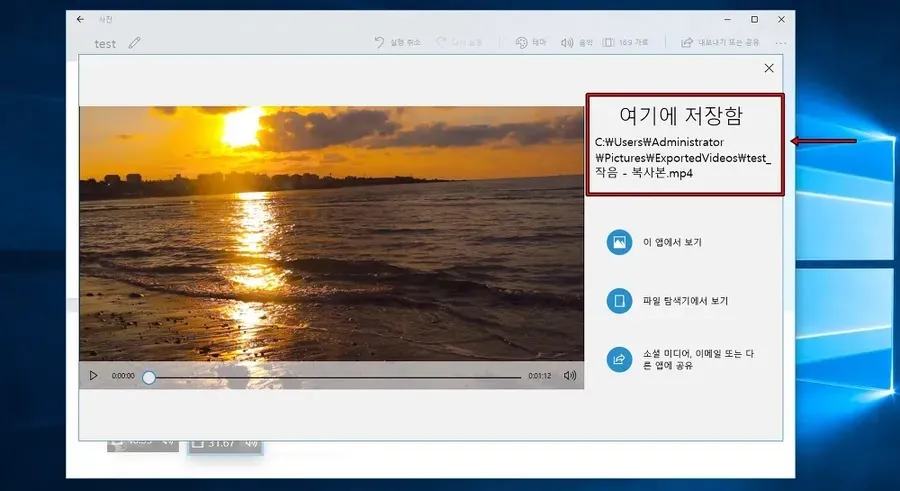Image resolution: width=900 pixels, height=491 pixels.
Task: Click the seek slider handle in video player
Action: (x=149, y=377)
